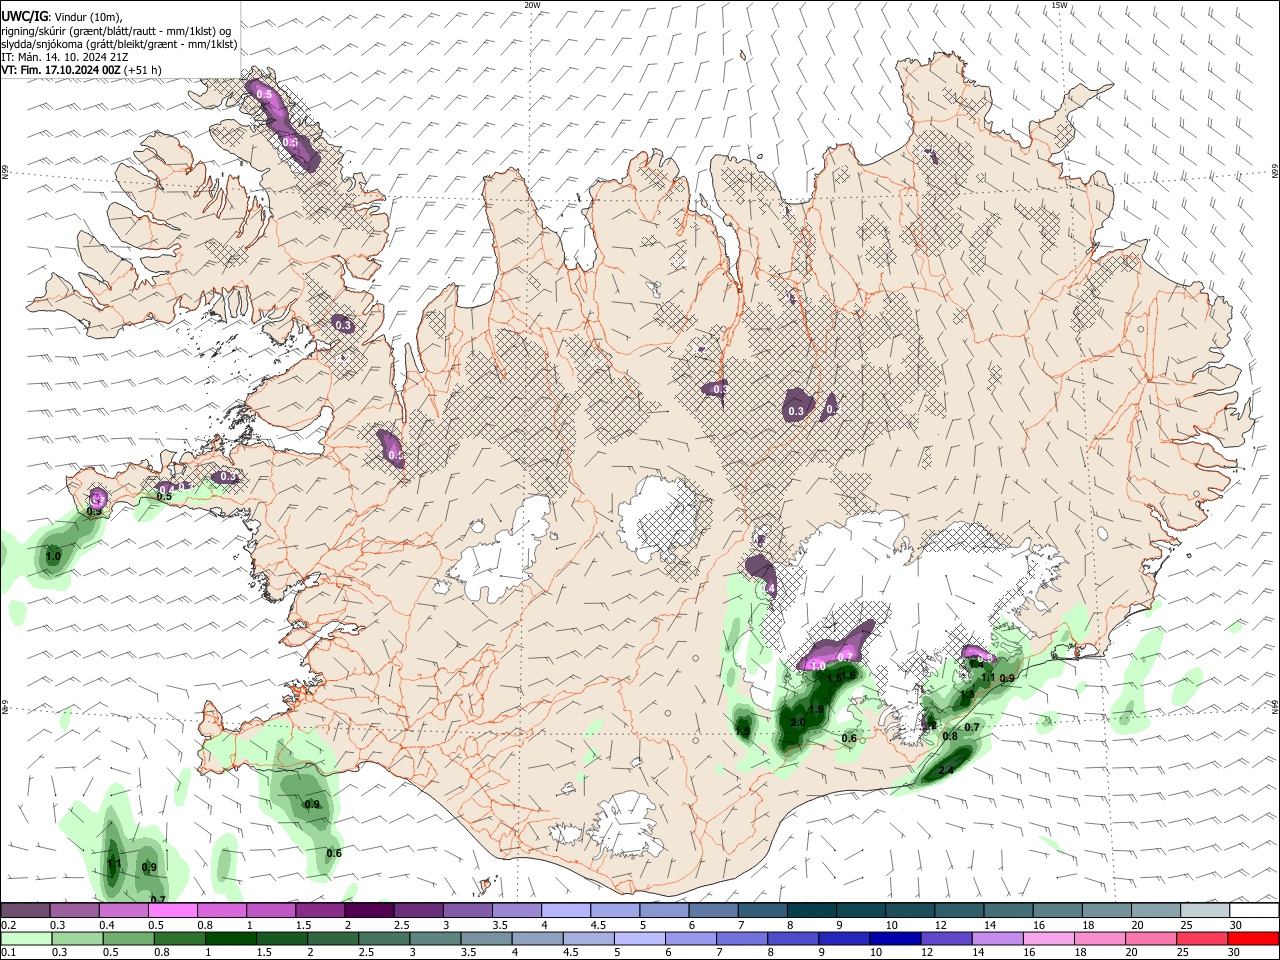
Task: Click the 'VT: Fim. 17.10.2024 00Z (+51 h)' line
Action: point(81,70)
